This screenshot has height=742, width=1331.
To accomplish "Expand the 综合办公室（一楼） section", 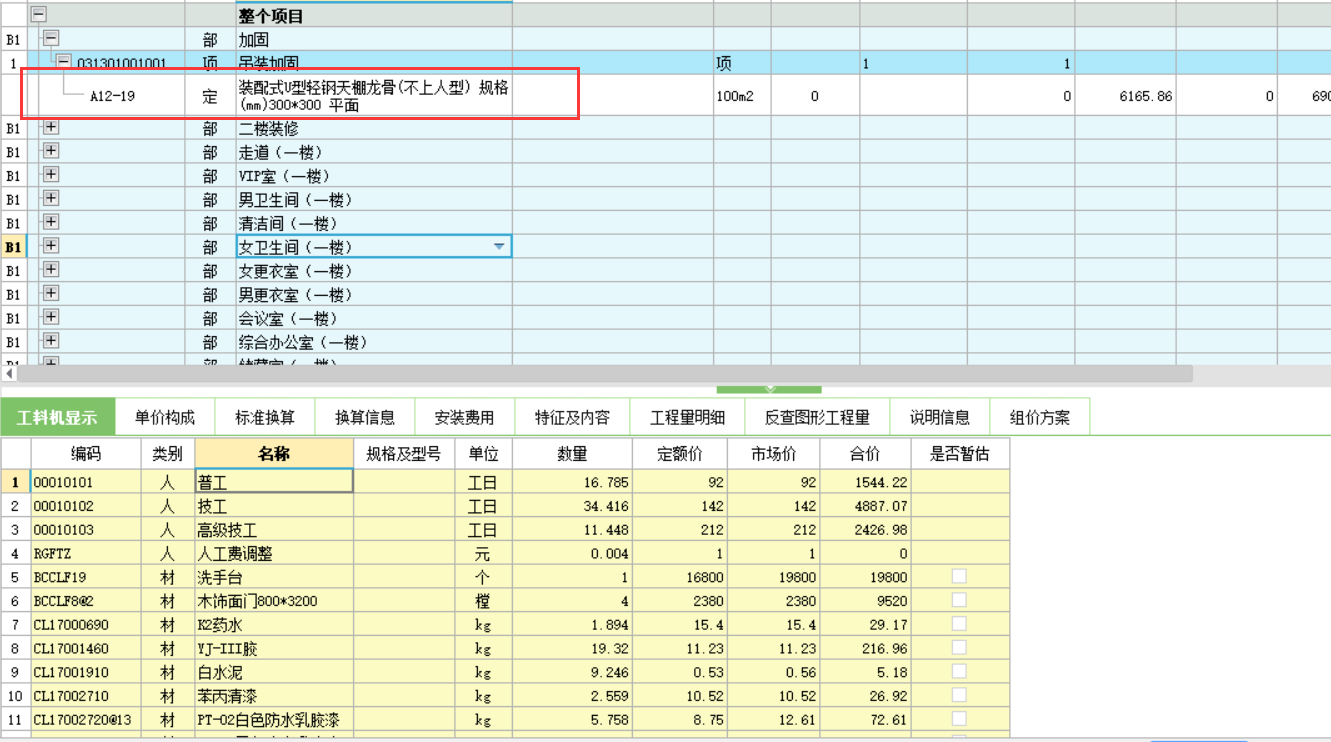I will pos(51,341).
